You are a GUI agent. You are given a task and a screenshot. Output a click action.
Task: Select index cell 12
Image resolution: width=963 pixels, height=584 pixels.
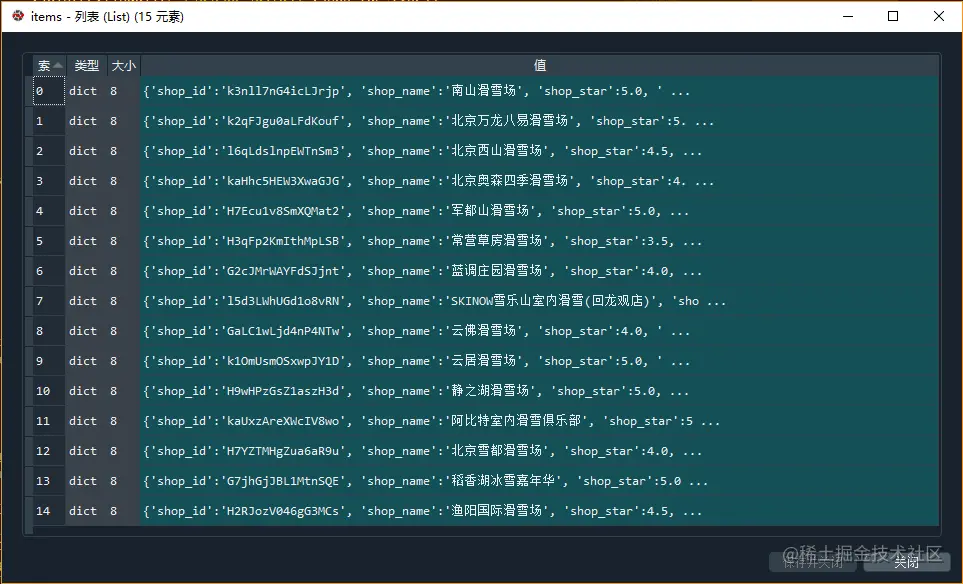[49, 451]
